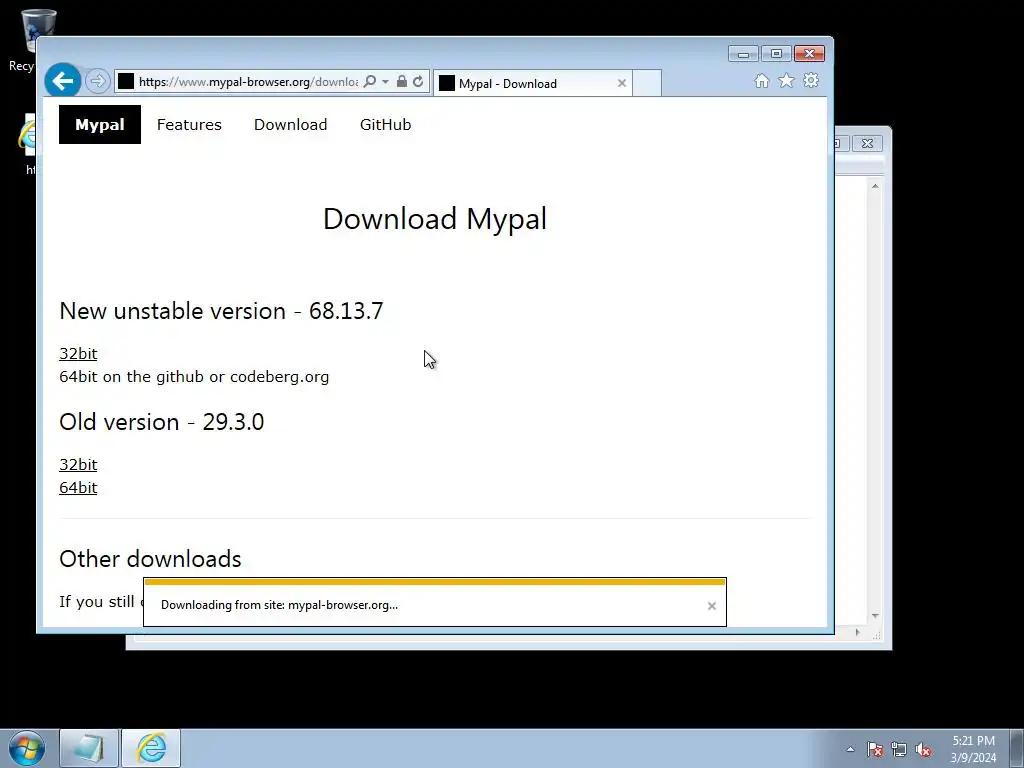Close the background window behind browser
The width and height of the screenshot is (1024, 768).
click(867, 143)
